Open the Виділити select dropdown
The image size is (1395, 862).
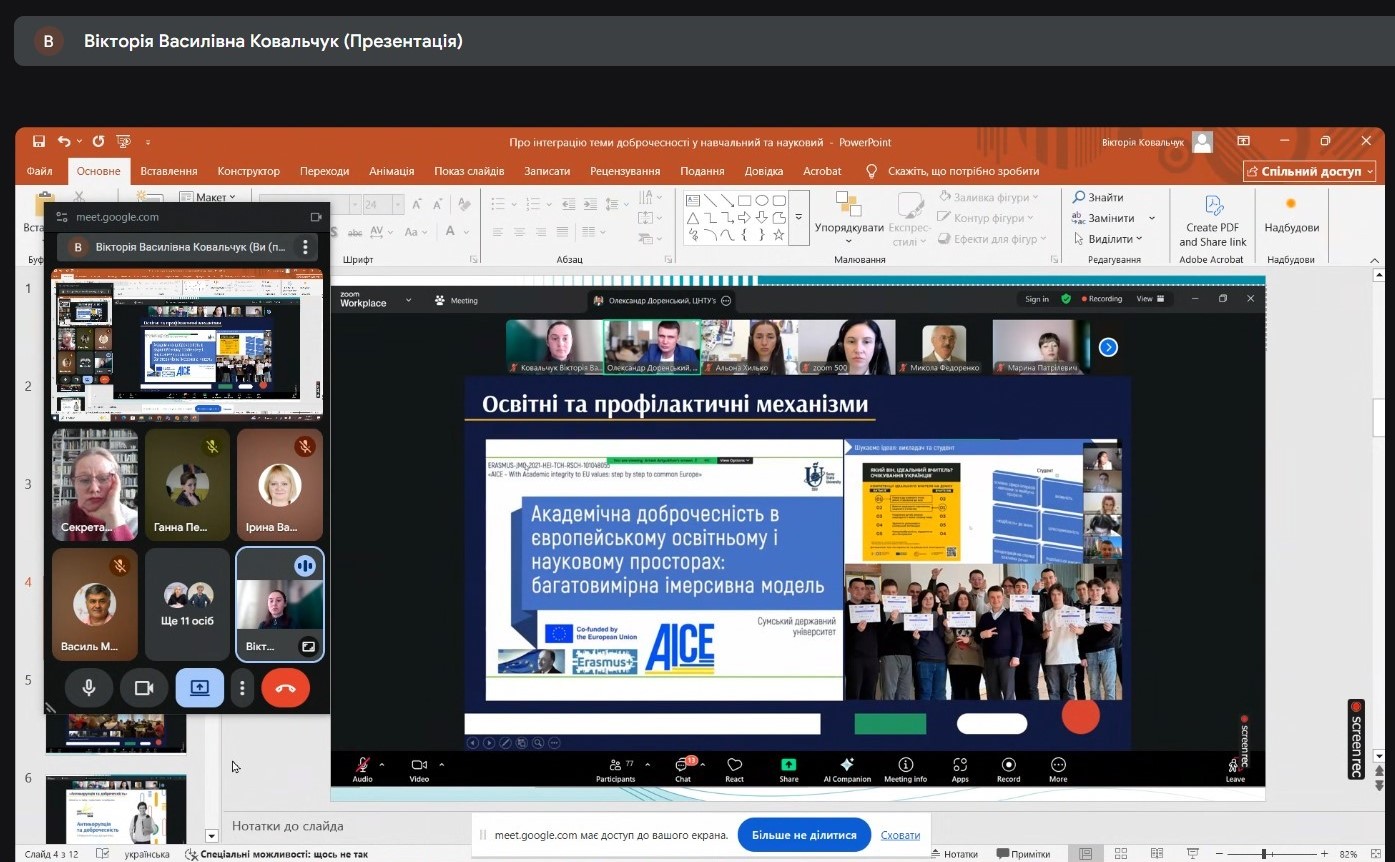(x=1109, y=239)
